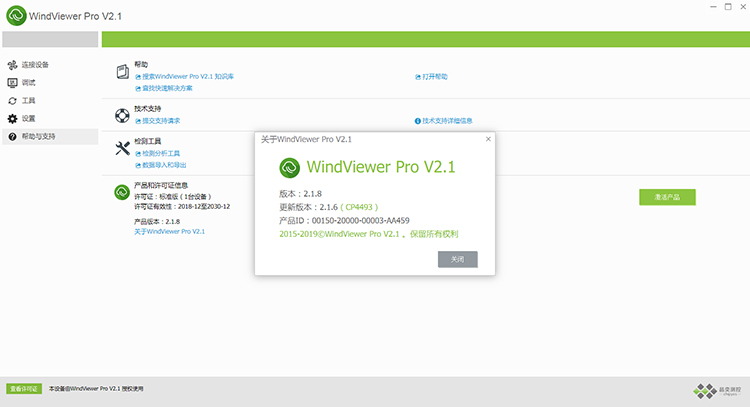The width and height of the screenshot is (750, 407).
Task: Click the 技术支持 lifebuoy icon
Action: (122, 115)
